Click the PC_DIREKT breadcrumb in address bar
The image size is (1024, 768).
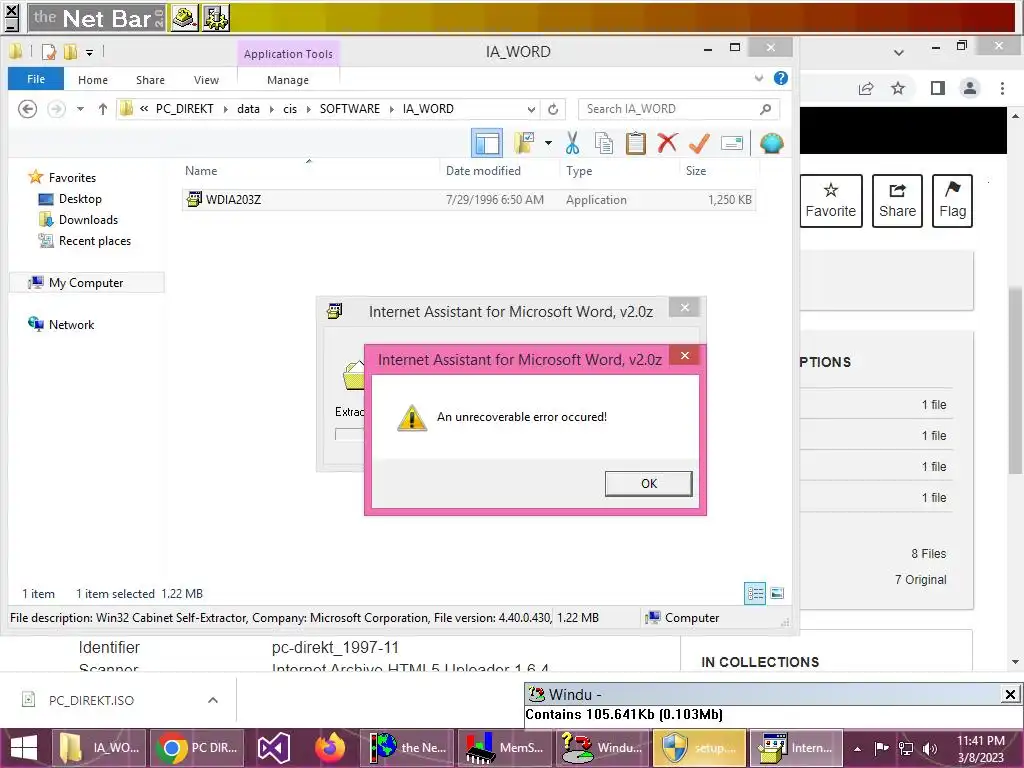point(184,109)
